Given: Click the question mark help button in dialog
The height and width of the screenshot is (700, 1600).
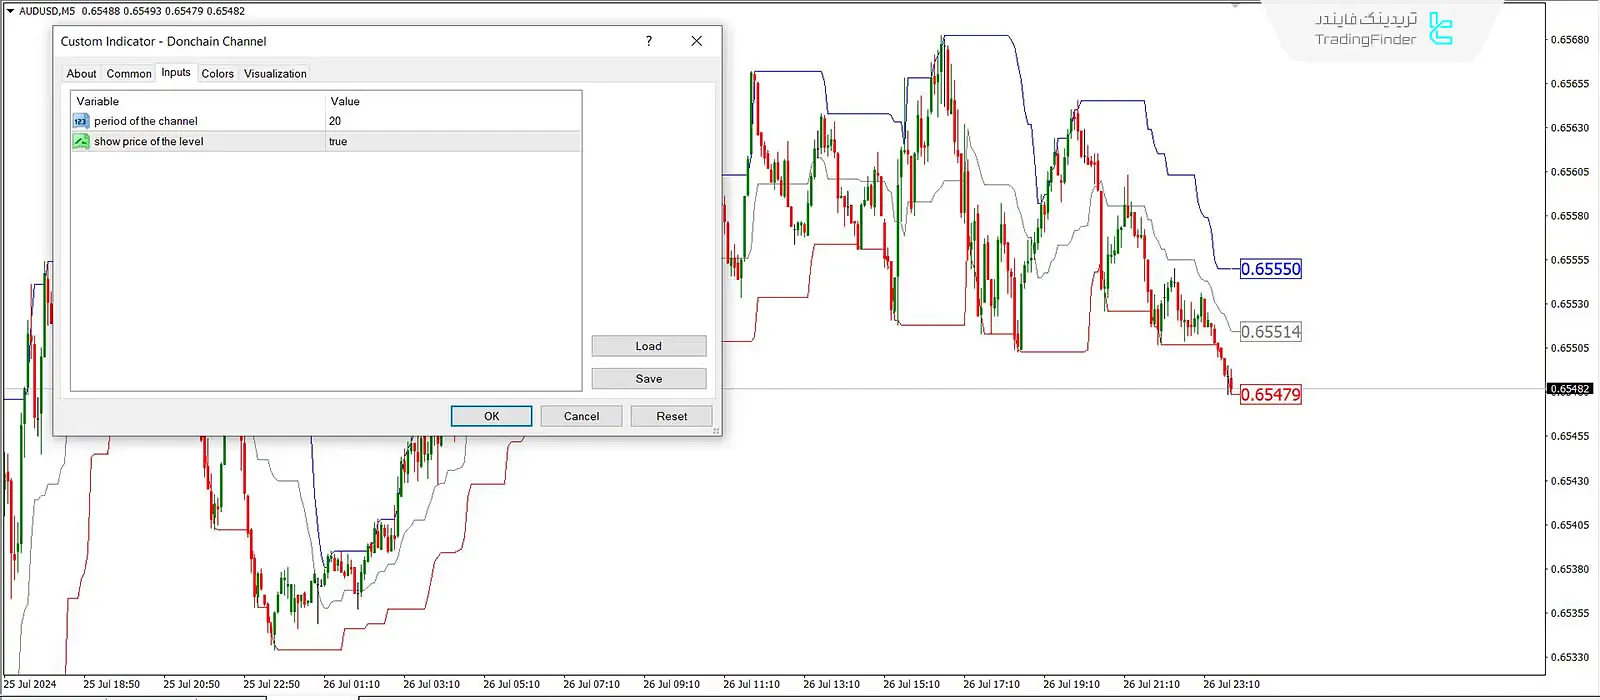Looking at the screenshot, I should 649,41.
